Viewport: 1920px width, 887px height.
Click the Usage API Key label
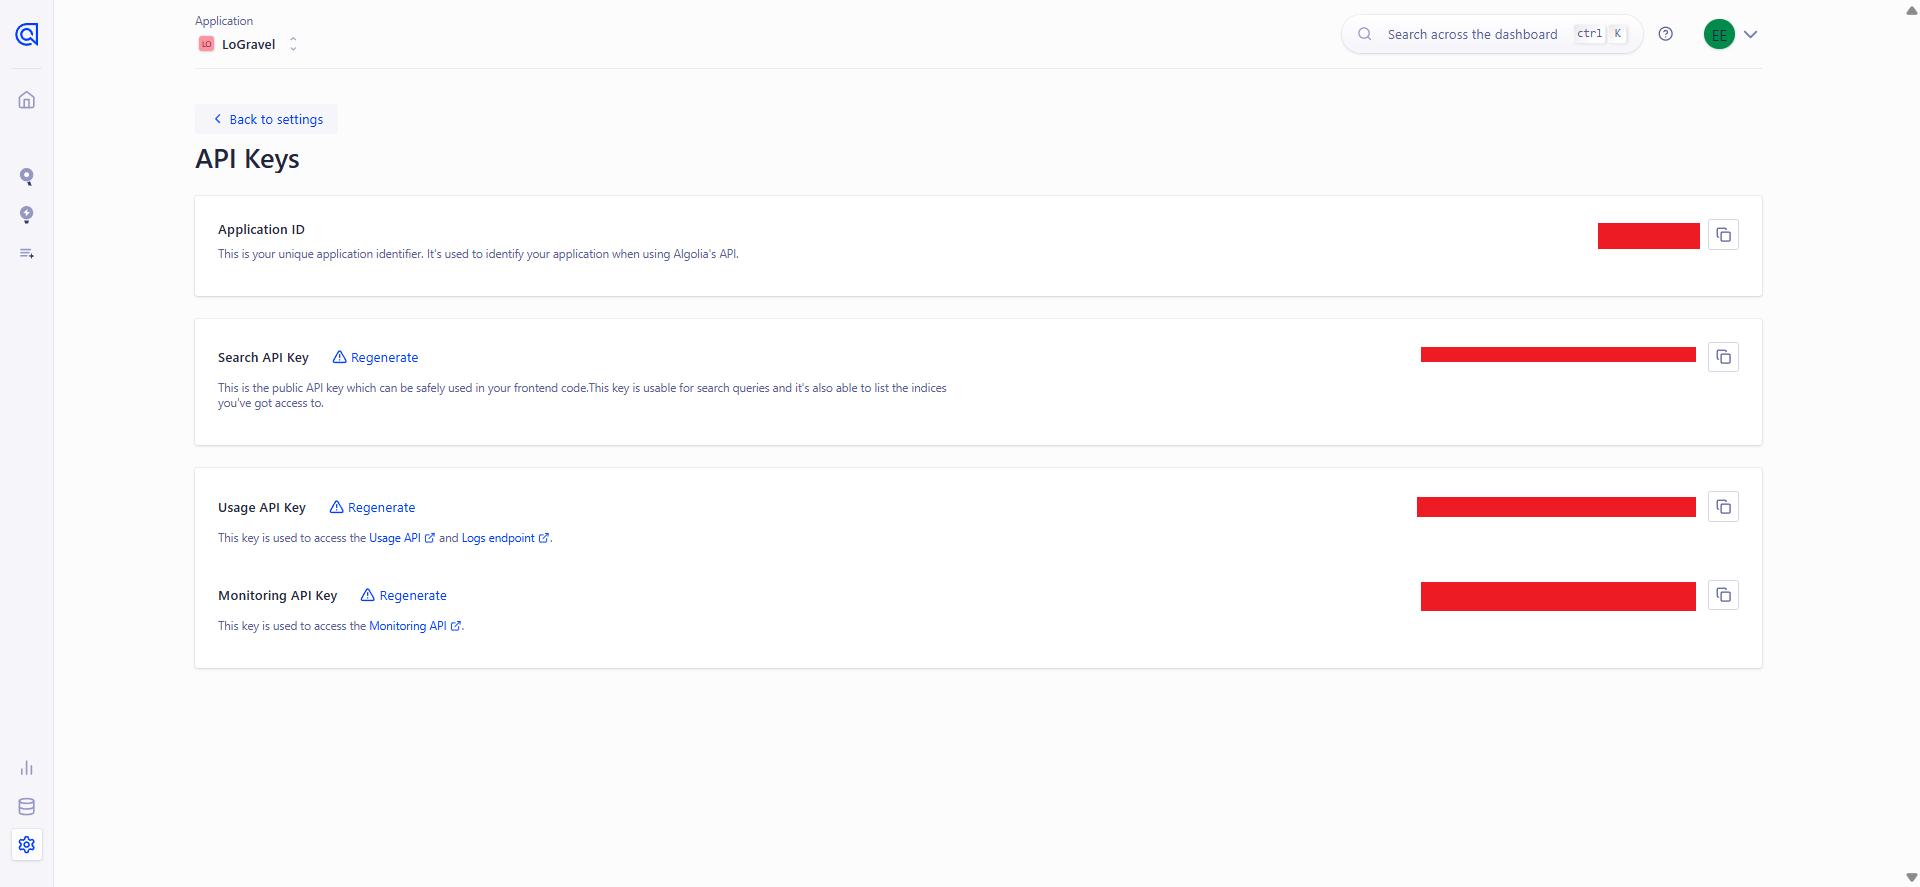coord(262,507)
